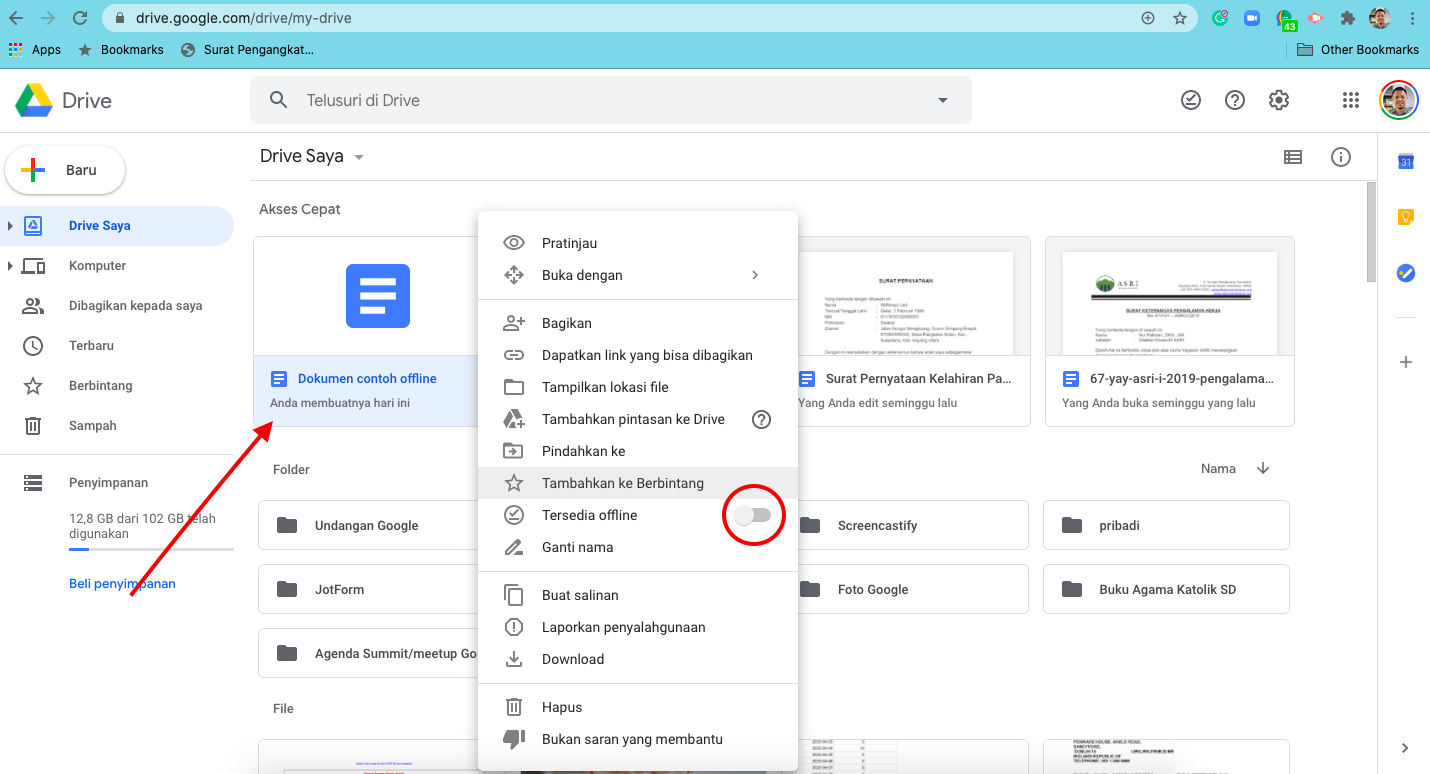The image size is (1430, 774).
Task: Select Dapatkan link yang bisa dibagikan
Action: pyautogui.click(x=638, y=355)
